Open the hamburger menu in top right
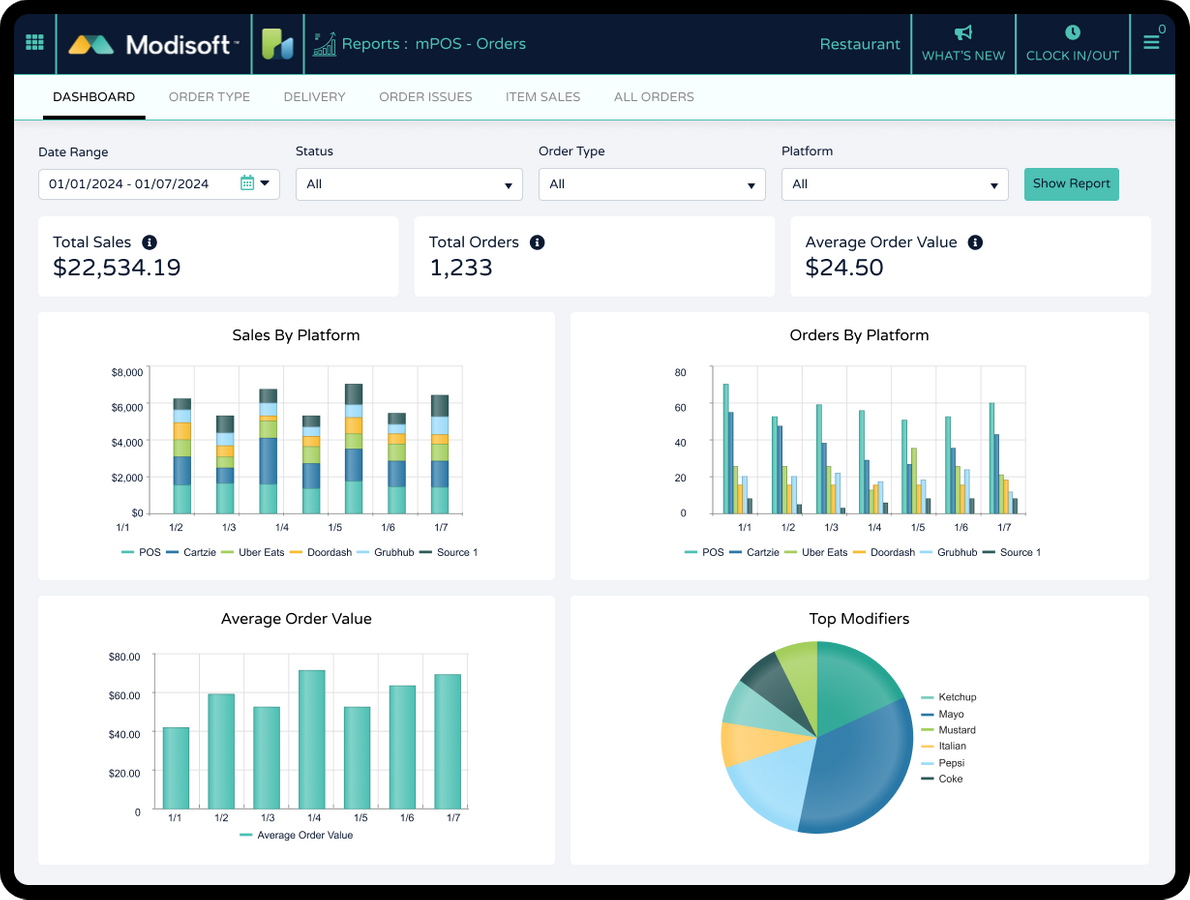Image resolution: width=1190 pixels, height=900 pixels. click(x=1152, y=43)
